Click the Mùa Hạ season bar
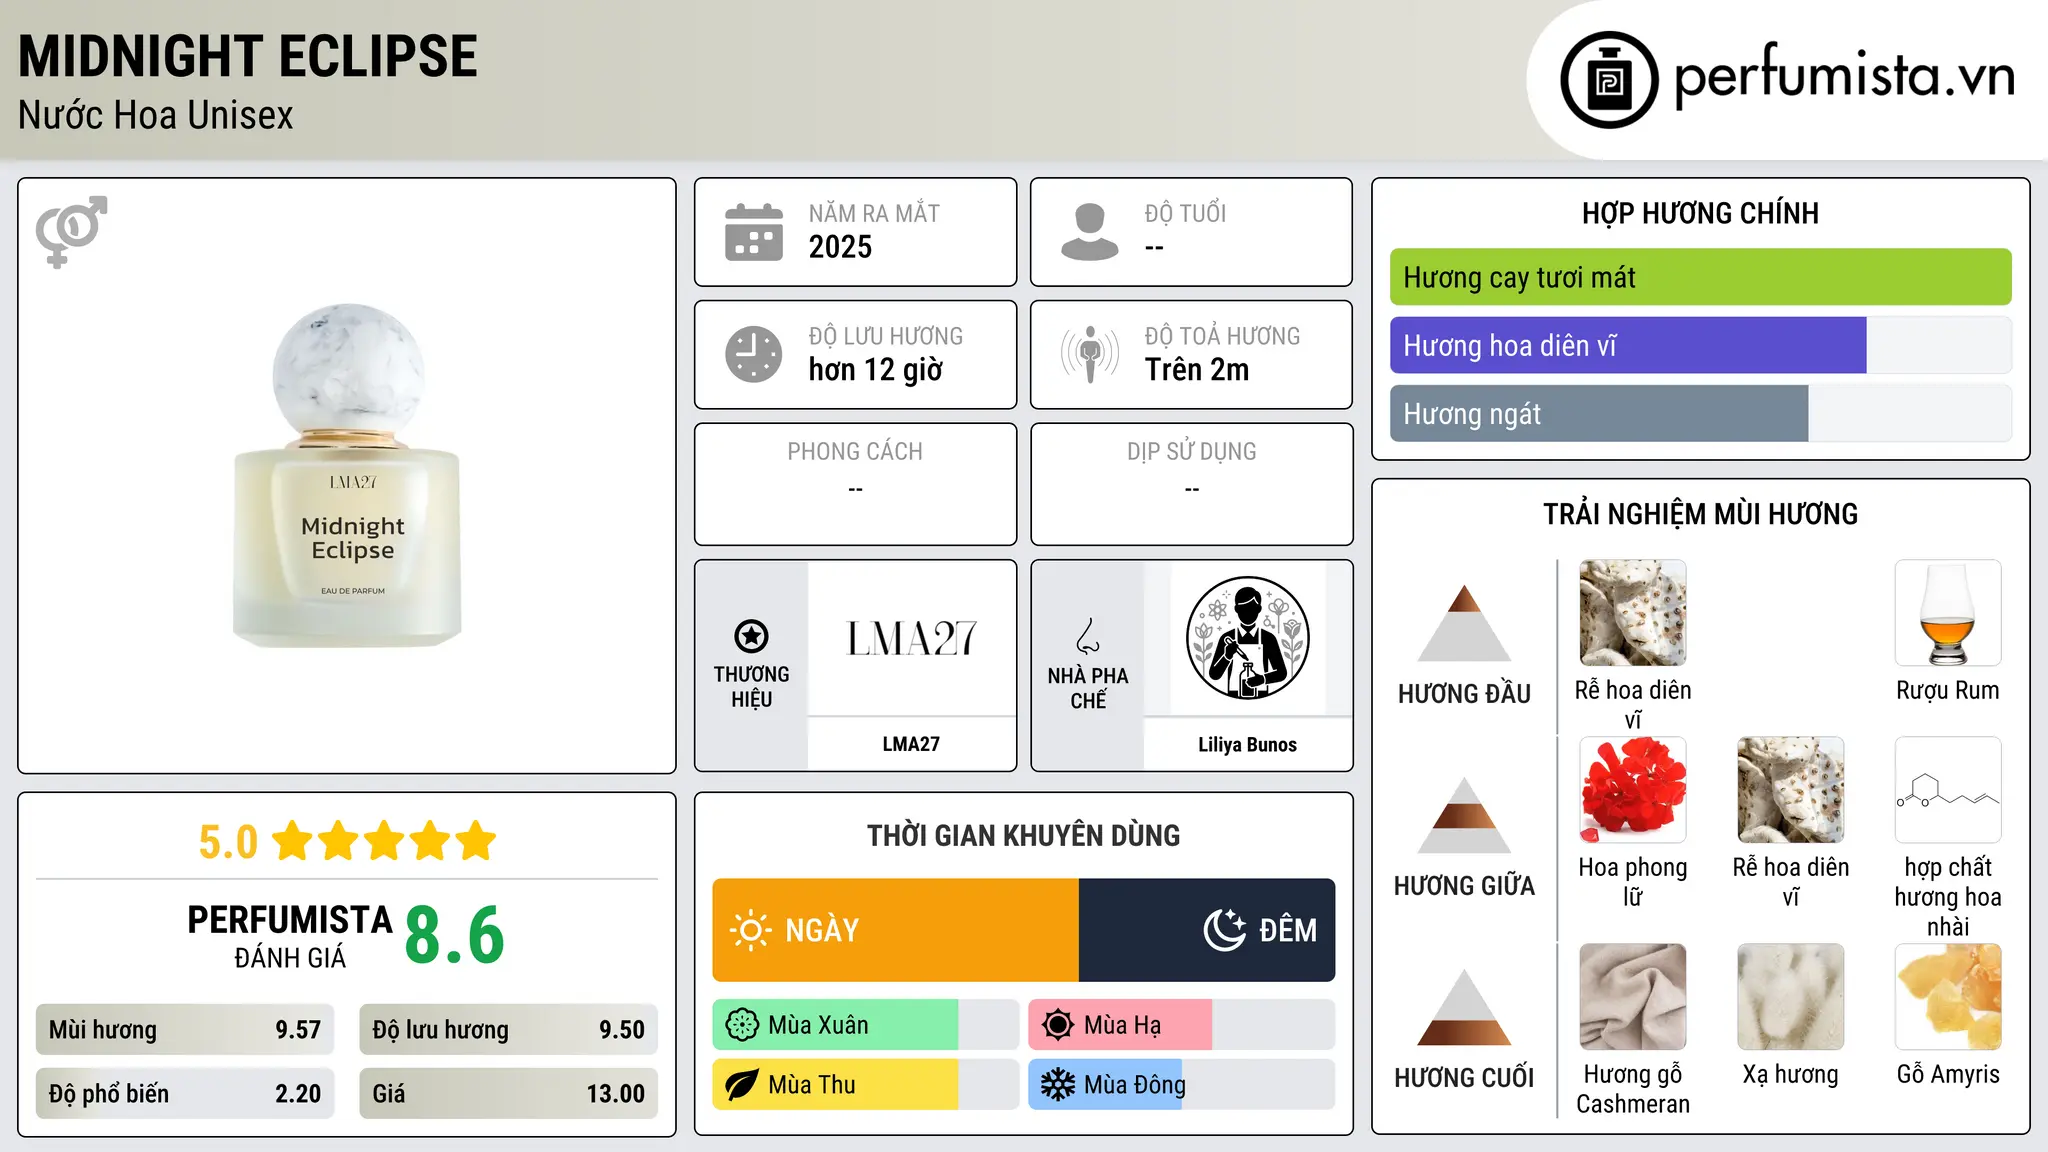Image resolution: width=2048 pixels, height=1152 pixels. pyautogui.click(x=1181, y=1025)
